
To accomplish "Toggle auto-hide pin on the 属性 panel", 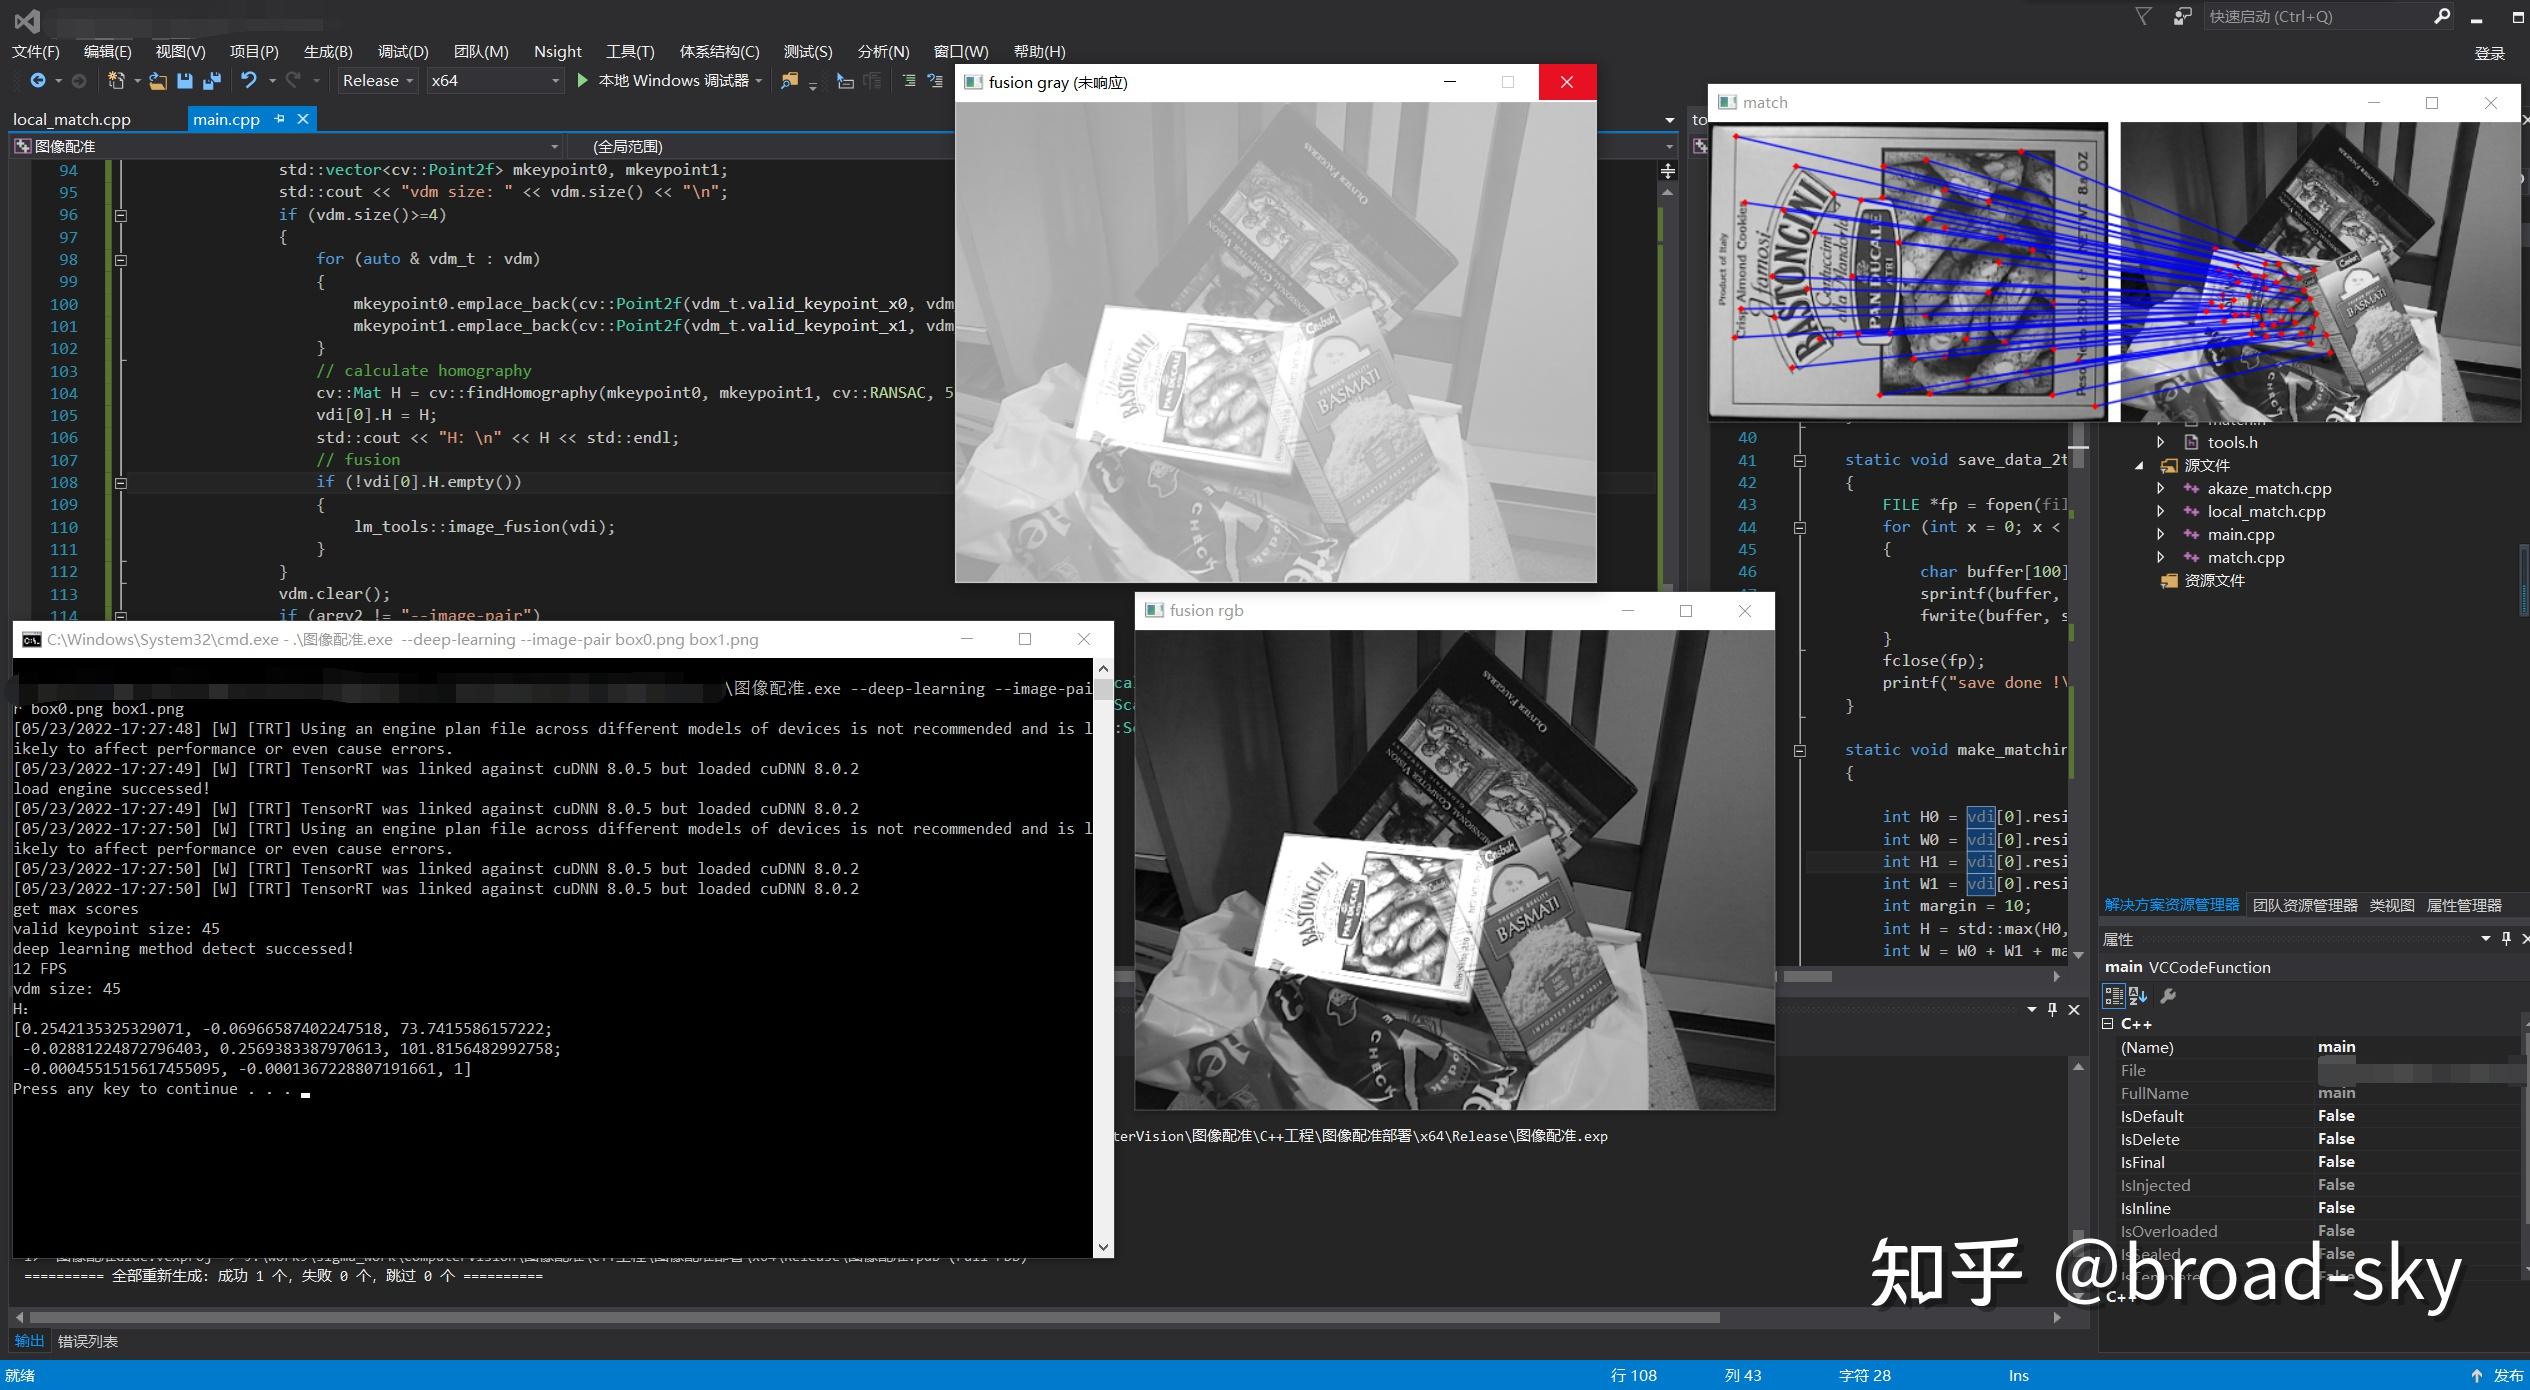I will (x=2506, y=939).
